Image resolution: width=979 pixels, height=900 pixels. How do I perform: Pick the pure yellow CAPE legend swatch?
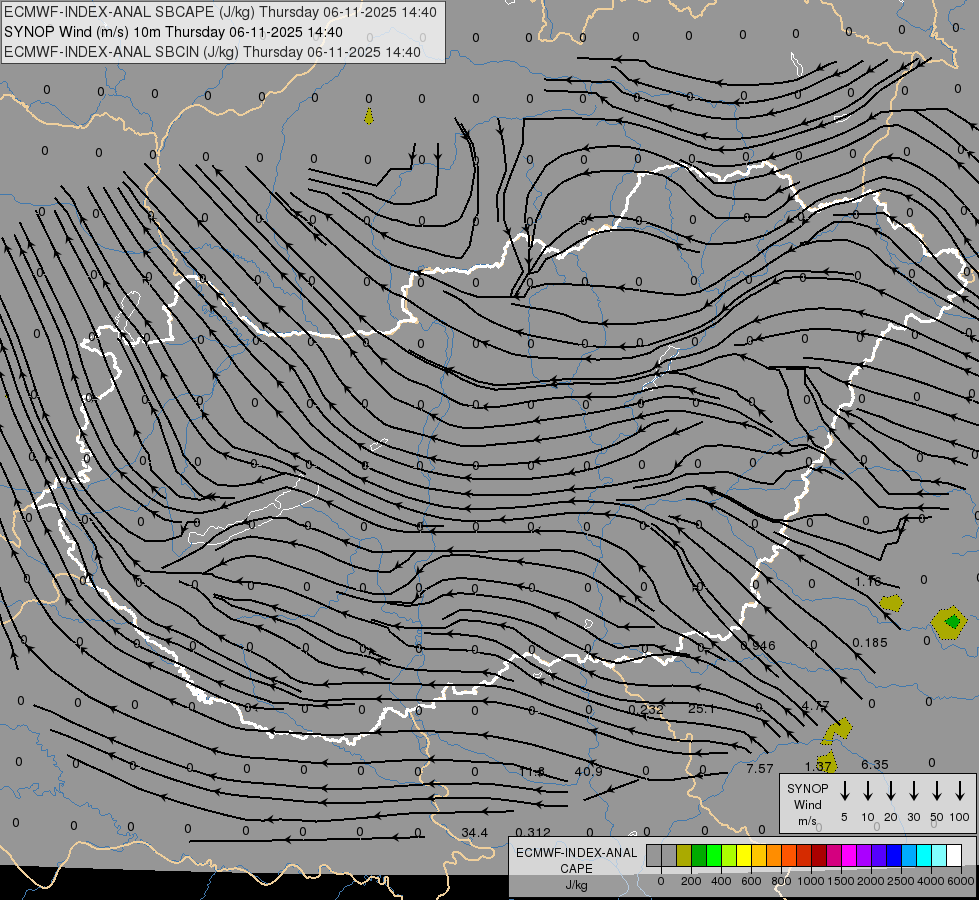click(x=744, y=855)
